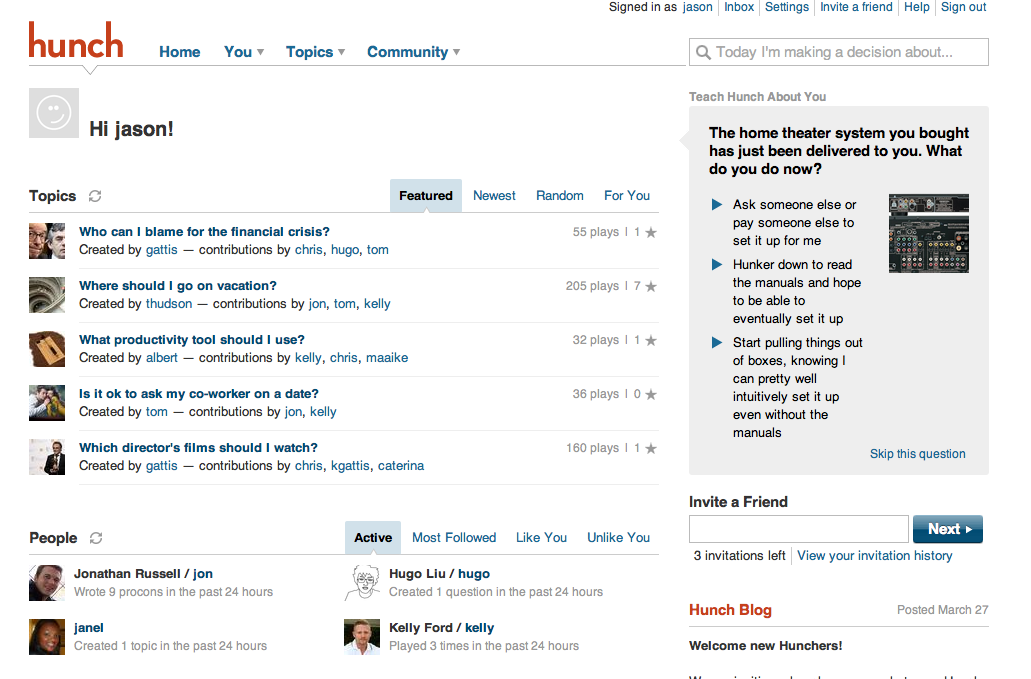Image resolution: width=1031 pixels, height=679 pixels.
Task: Open 'Which director's films should I watch?'
Action: [x=199, y=447]
